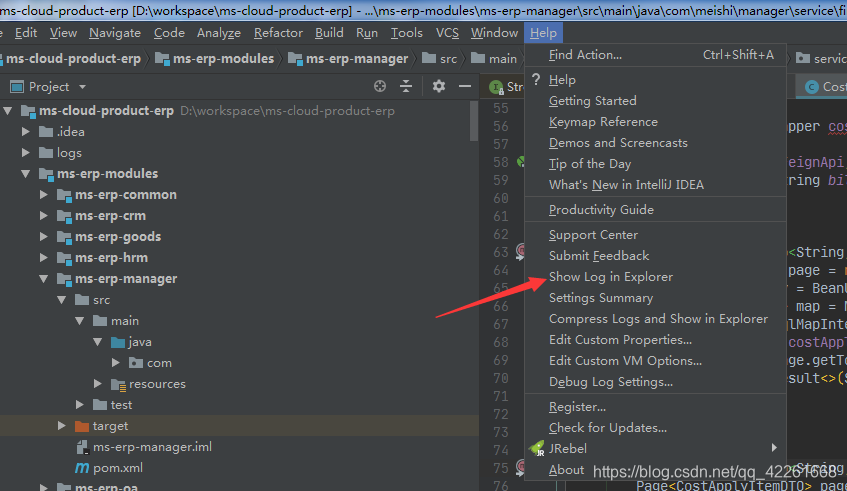The image size is (847, 491).
Task: Click the orange target folder icon
Action: (82, 426)
